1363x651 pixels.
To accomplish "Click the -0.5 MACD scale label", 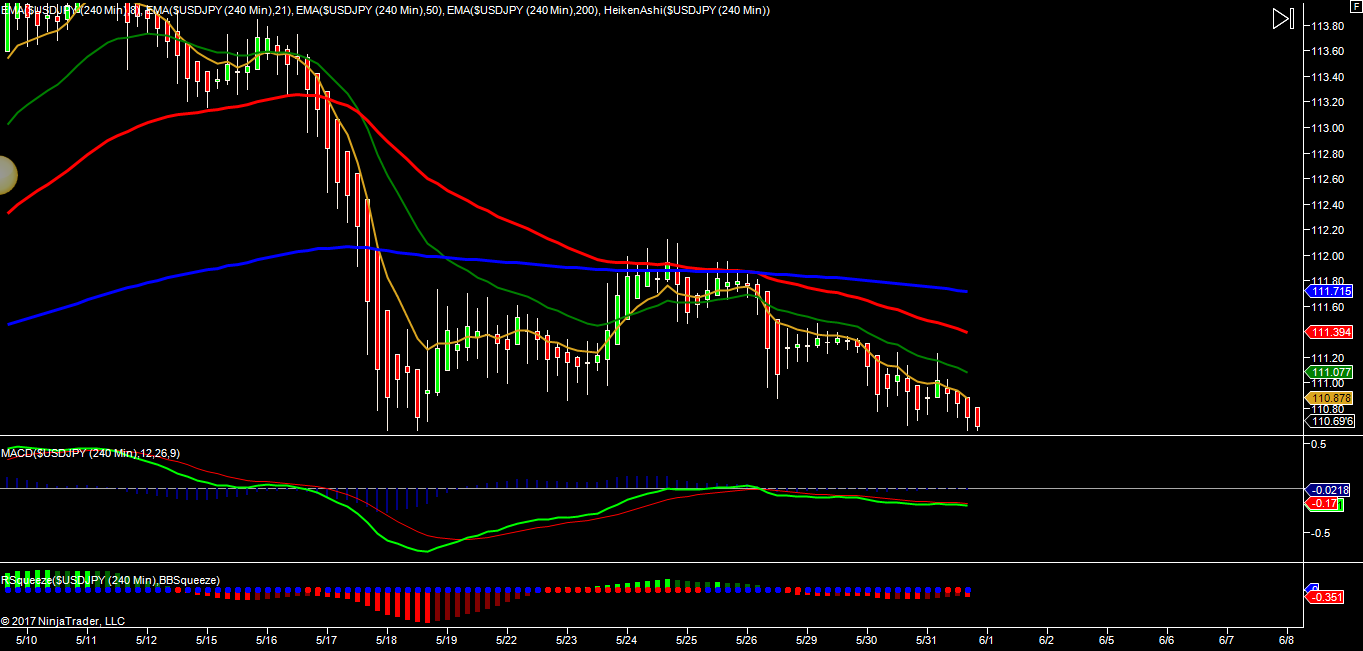I will click(x=1320, y=533).
